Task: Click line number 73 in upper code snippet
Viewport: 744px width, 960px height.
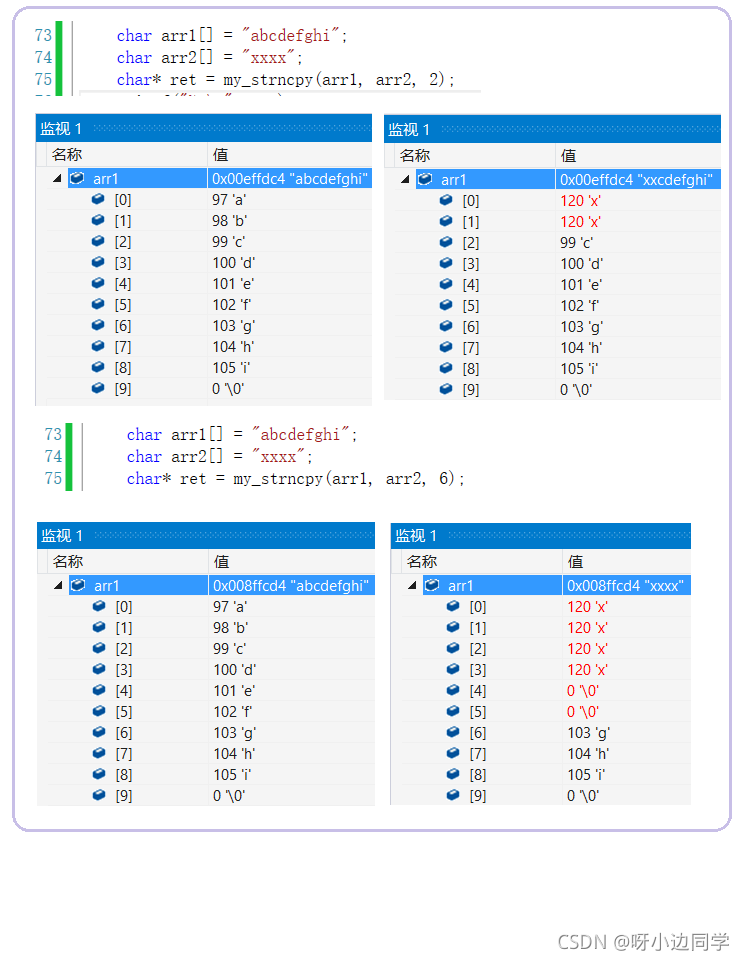Action: (43, 36)
